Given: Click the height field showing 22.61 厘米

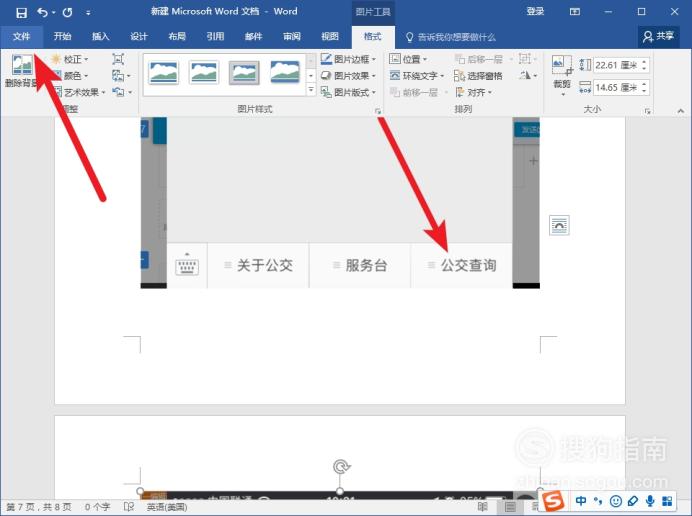Looking at the screenshot, I should [616, 65].
